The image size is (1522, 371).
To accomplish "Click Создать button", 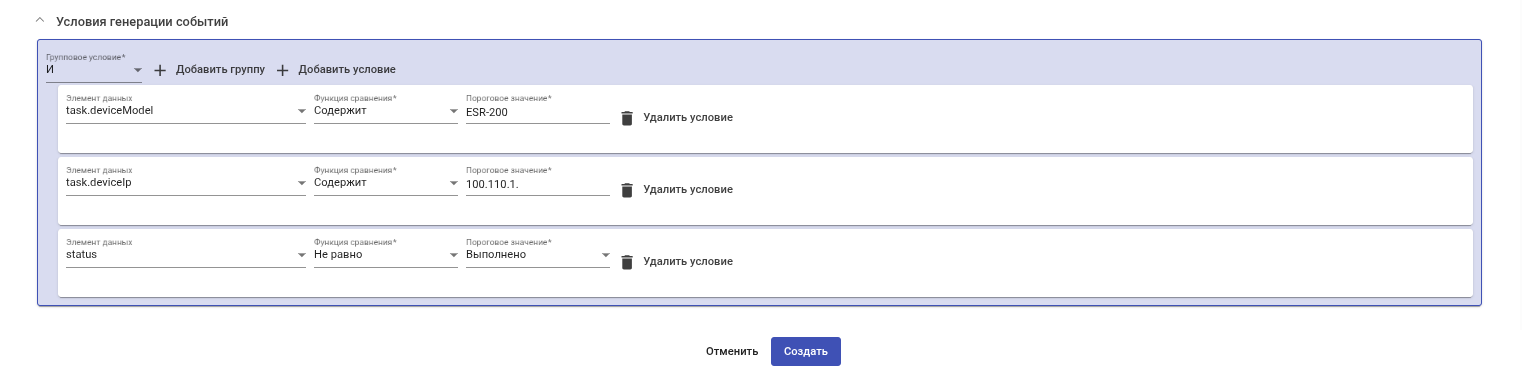I will click(x=806, y=352).
